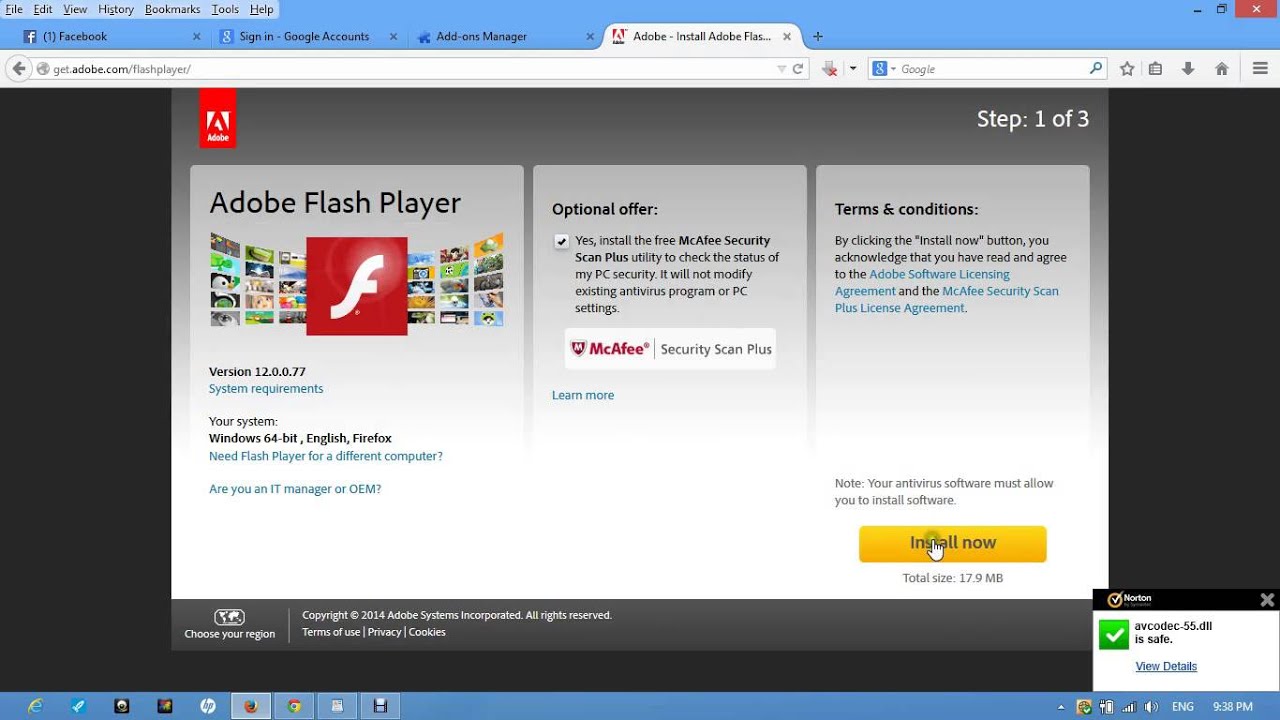The height and width of the screenshot is (720, 1280).
Task: Open dropdown arrow next to download helper icon
Action: (852, 69)
